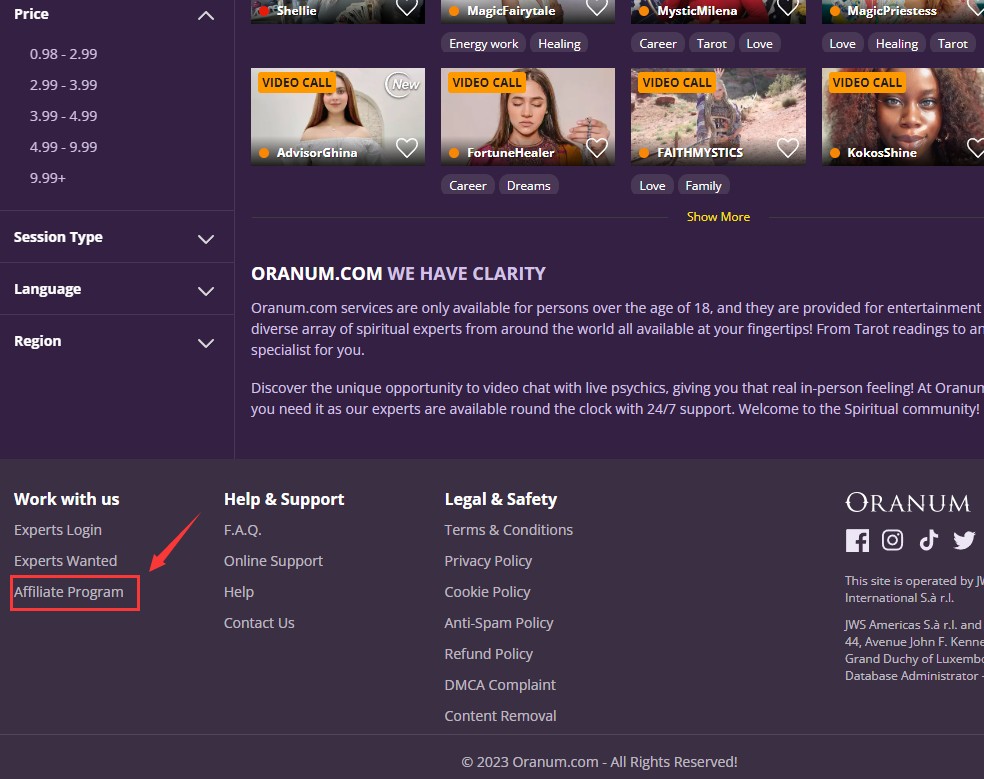Click VIDEO CALL badge on AdvisorGhina

(296, 82)
